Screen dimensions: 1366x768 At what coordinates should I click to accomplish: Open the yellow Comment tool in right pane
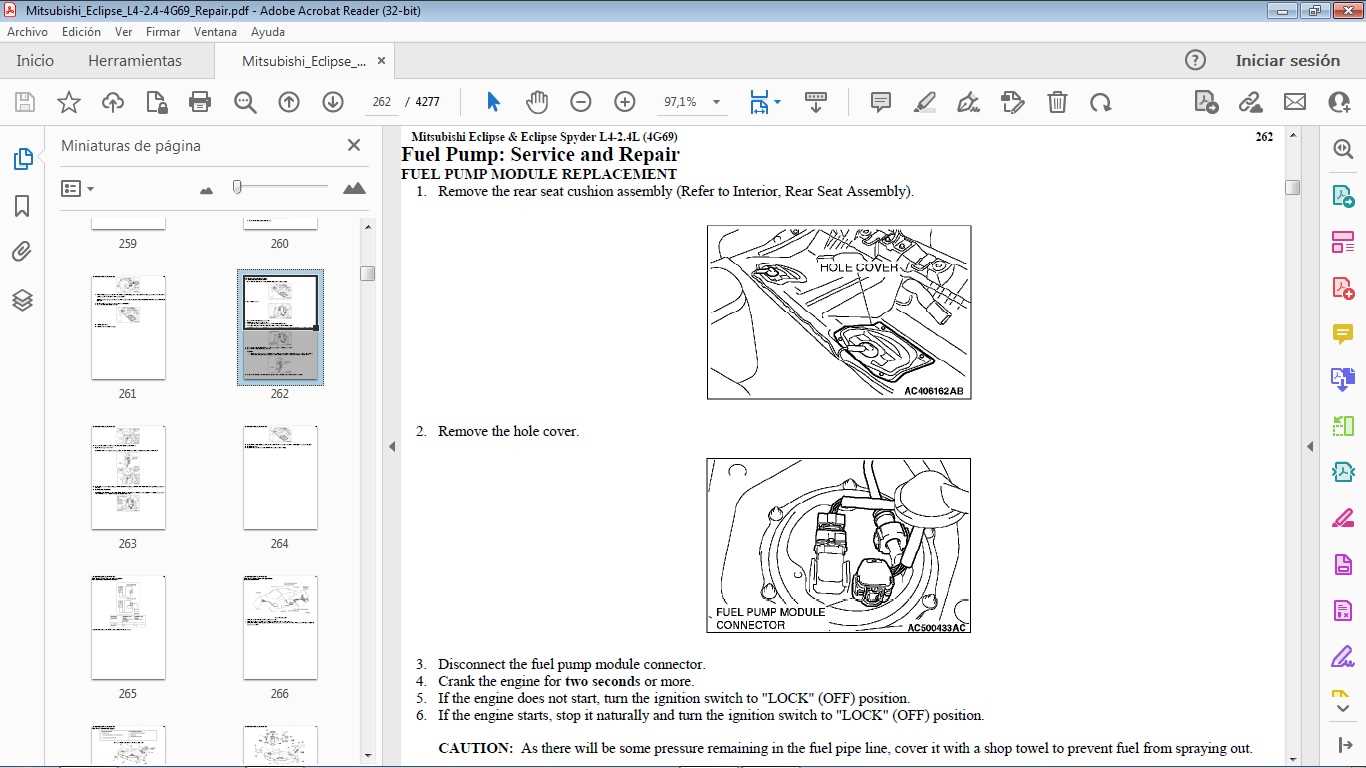tap(1343, 334)
